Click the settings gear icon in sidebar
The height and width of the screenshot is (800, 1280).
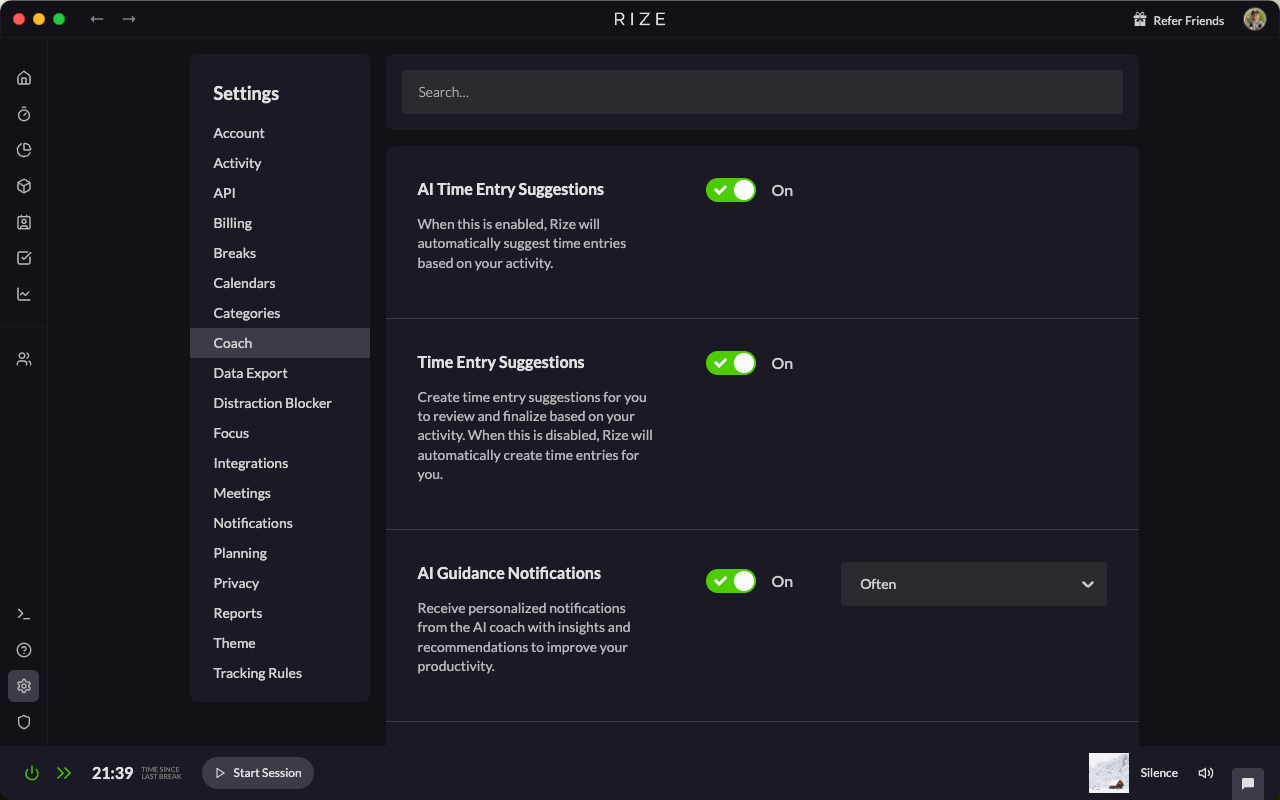pos(24,686)
